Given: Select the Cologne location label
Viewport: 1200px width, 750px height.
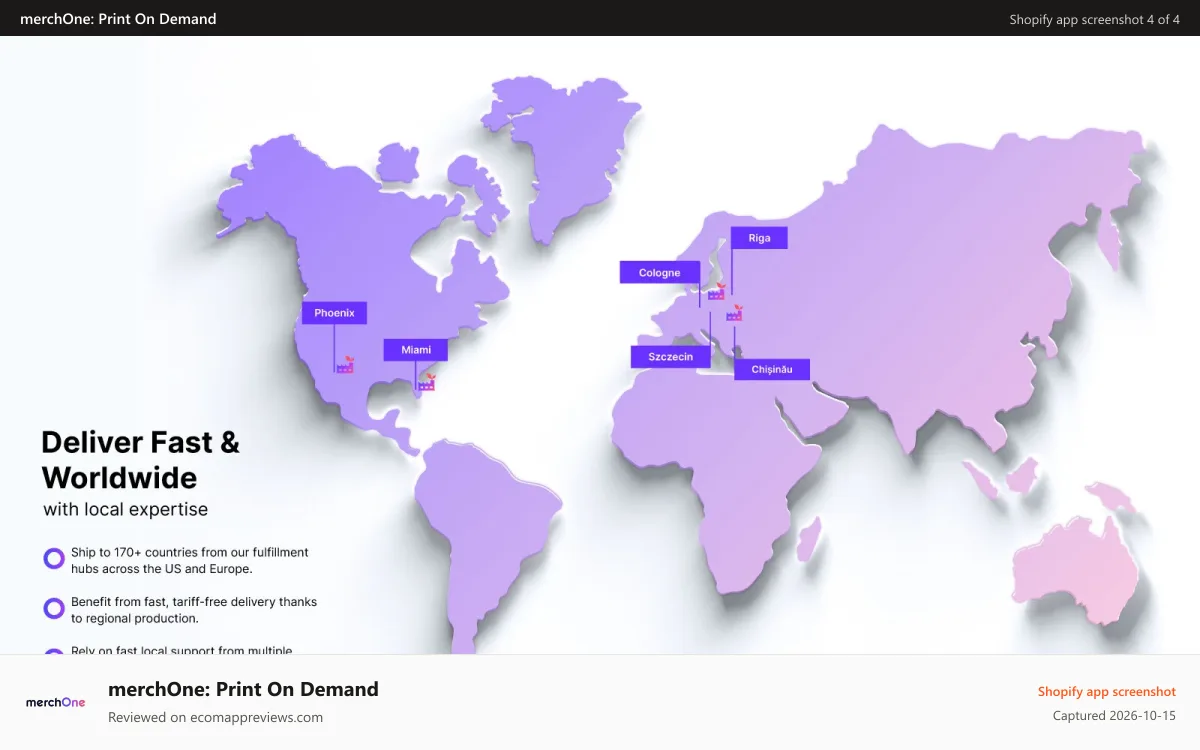Looking at the screenshot, I should coord(660,272).
